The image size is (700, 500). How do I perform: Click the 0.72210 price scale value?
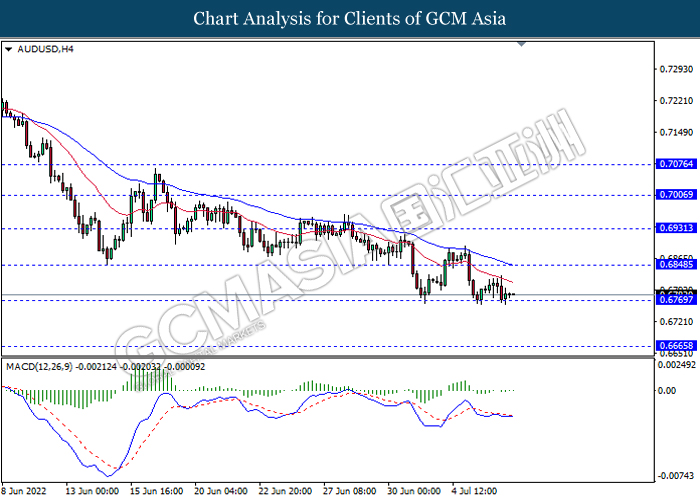click(x=676, y=101)
